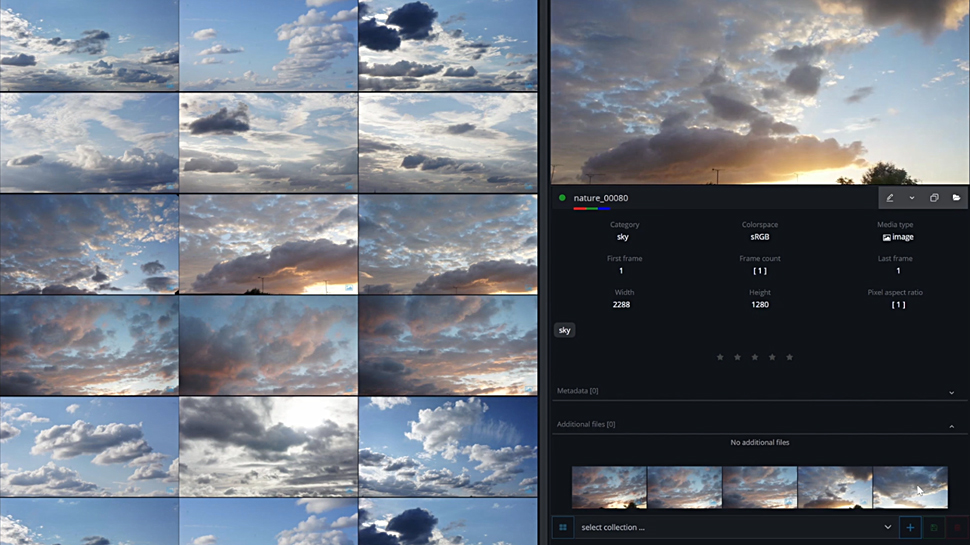Viewport: 970px width, 545px height.
Task: Select fourth-row right thumbnail of pink dusk clouds
Action: 448,345
